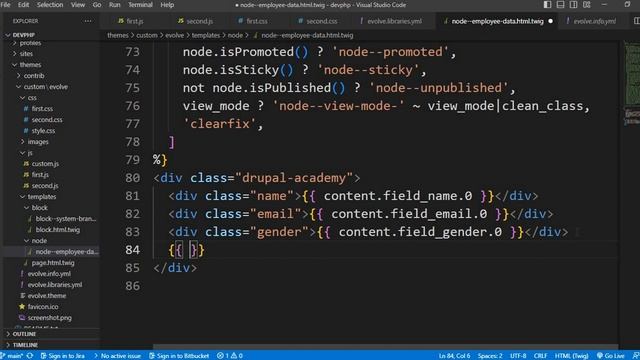Open errors and warnings indicator
Image resolution: width=640 pixels, height=360 pixels.
(x=230, y=356)
